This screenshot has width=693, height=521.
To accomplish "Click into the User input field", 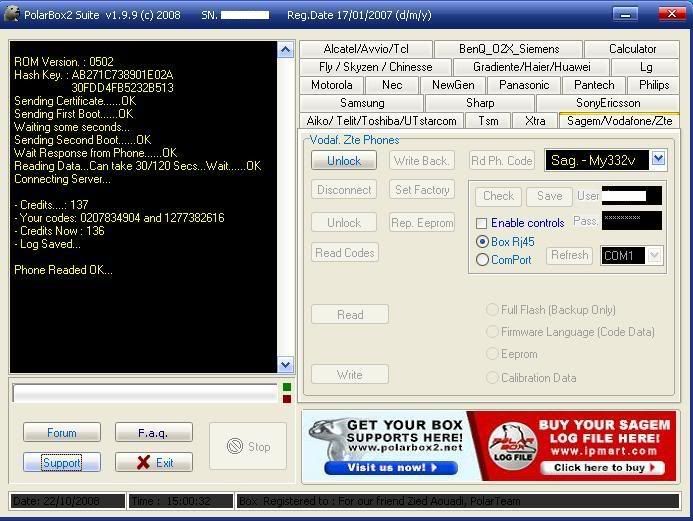I will (x=632, y=196).
